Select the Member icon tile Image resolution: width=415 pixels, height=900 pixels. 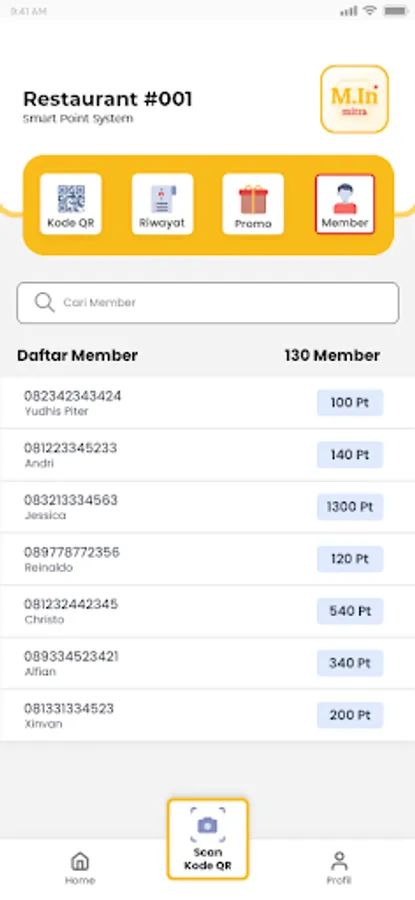(x=345, y=204)
